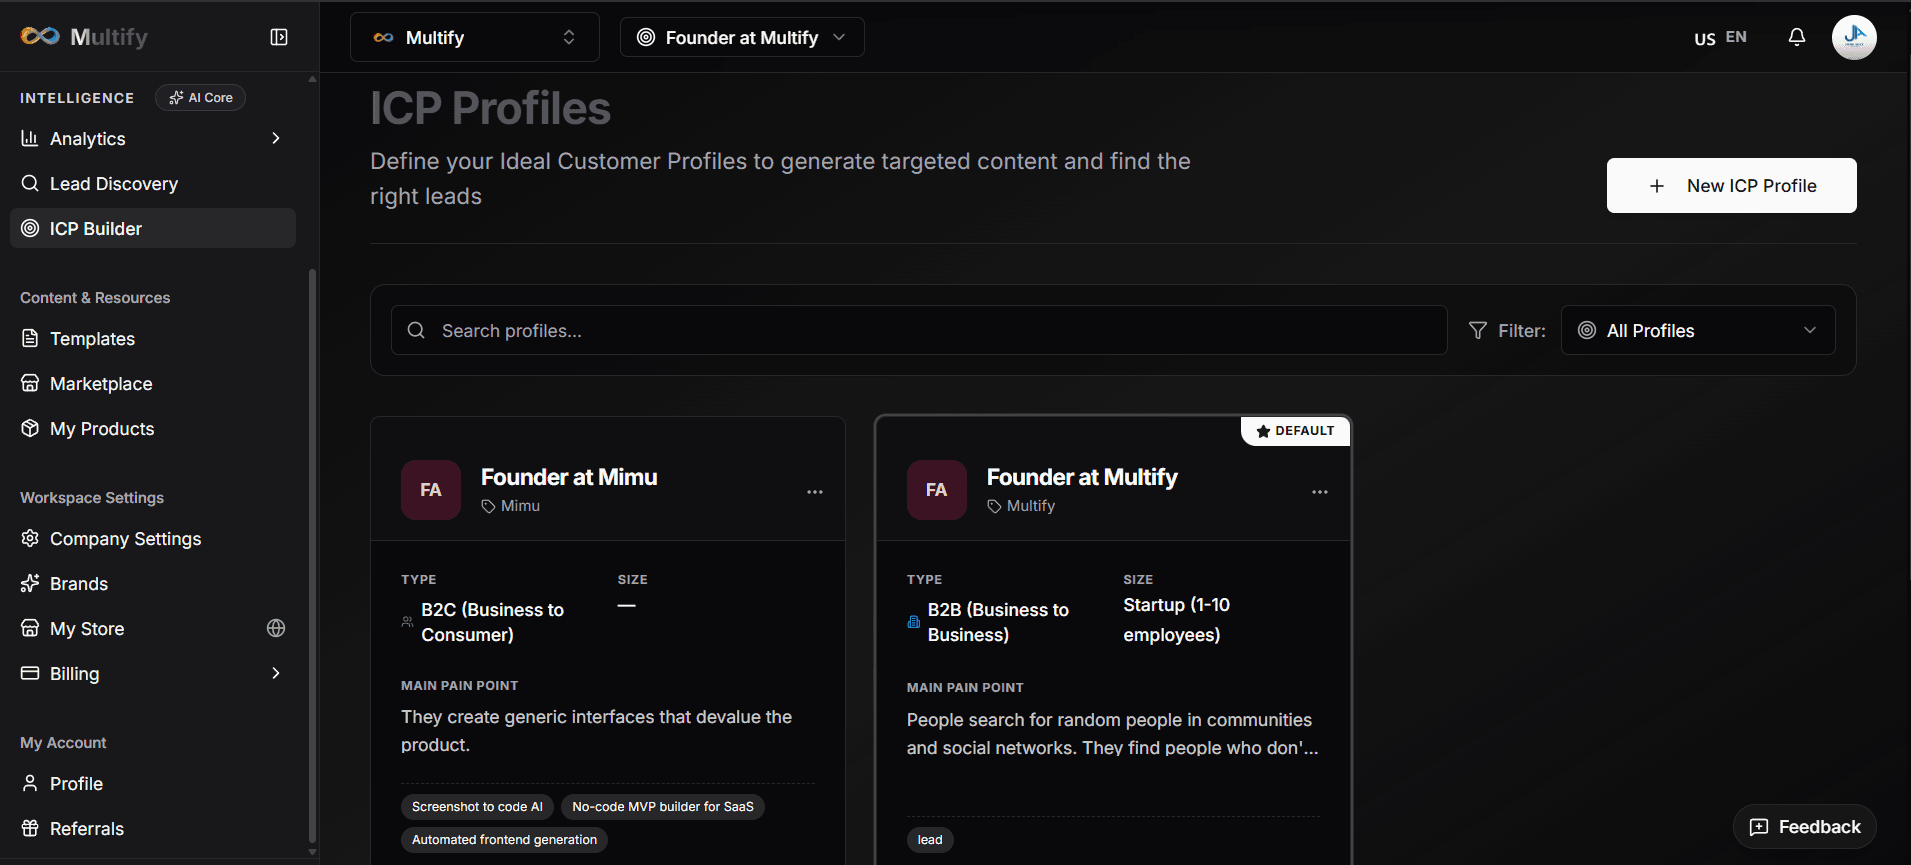Click the DEFAULT star badge
The image size is (1911, 865).
pos(1295,431)
